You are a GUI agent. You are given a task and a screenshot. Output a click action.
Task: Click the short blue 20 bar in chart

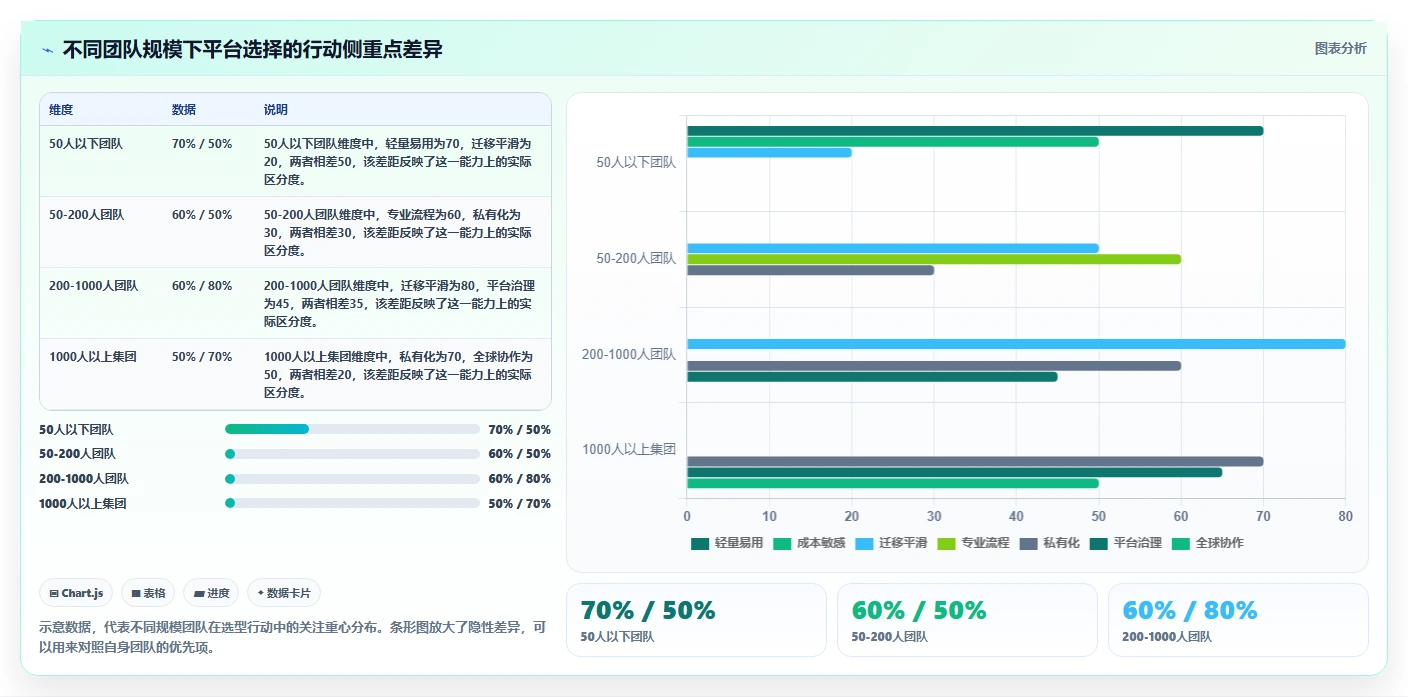pyautogui.click(x=769, y=153)
